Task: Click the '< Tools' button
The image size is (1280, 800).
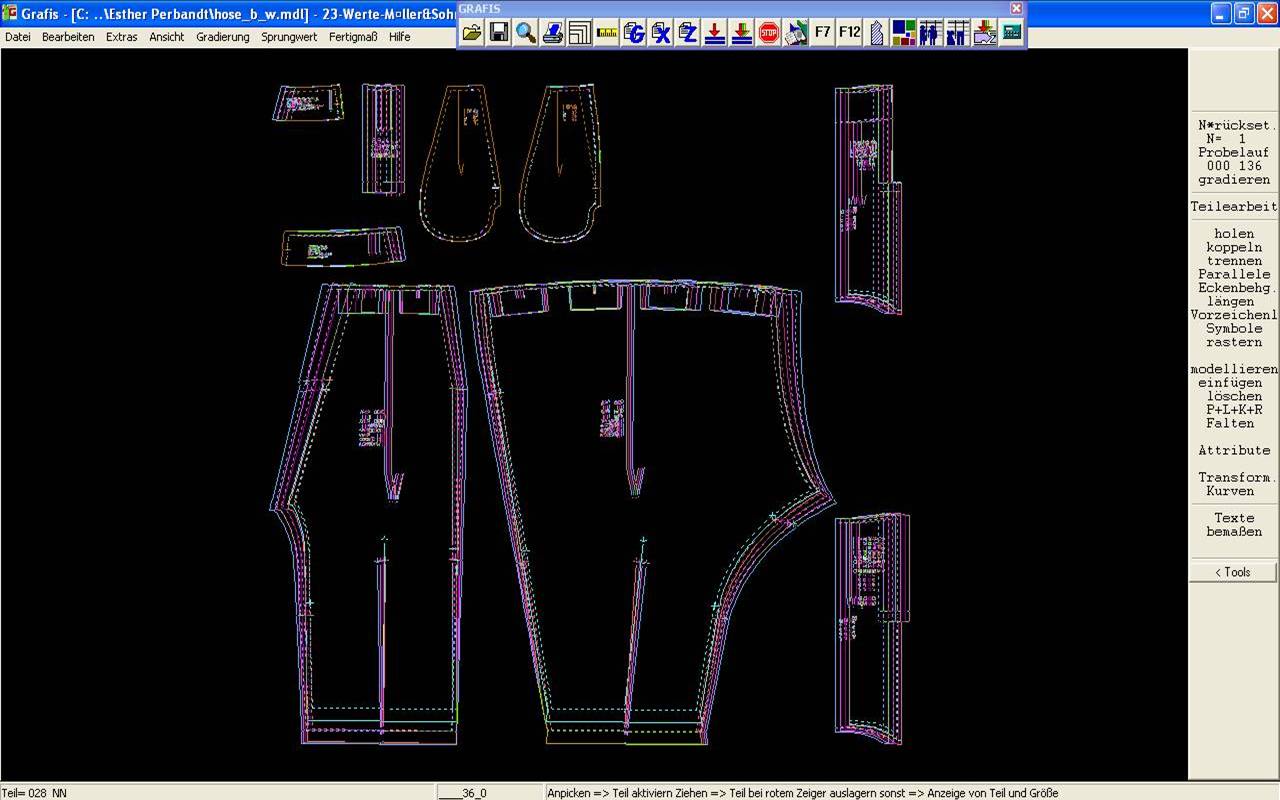Action: pos(1233,572)
